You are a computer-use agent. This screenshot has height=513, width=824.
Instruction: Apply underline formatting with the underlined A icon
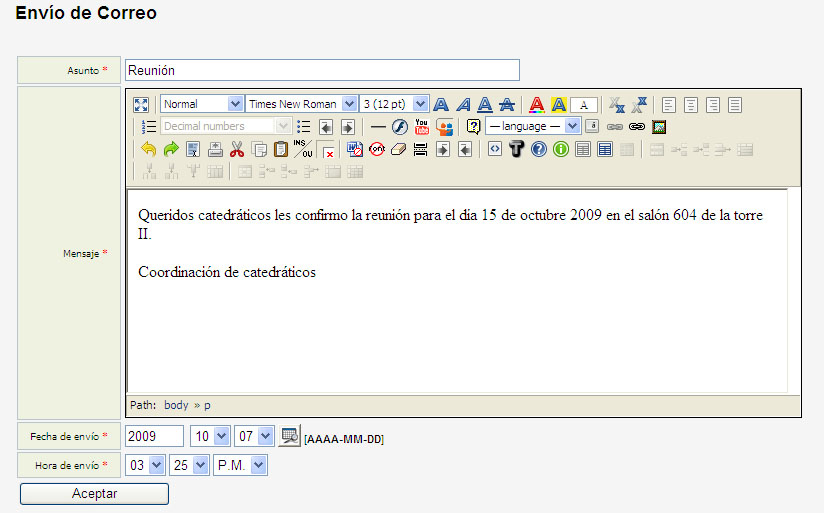(x=485, y=105)
